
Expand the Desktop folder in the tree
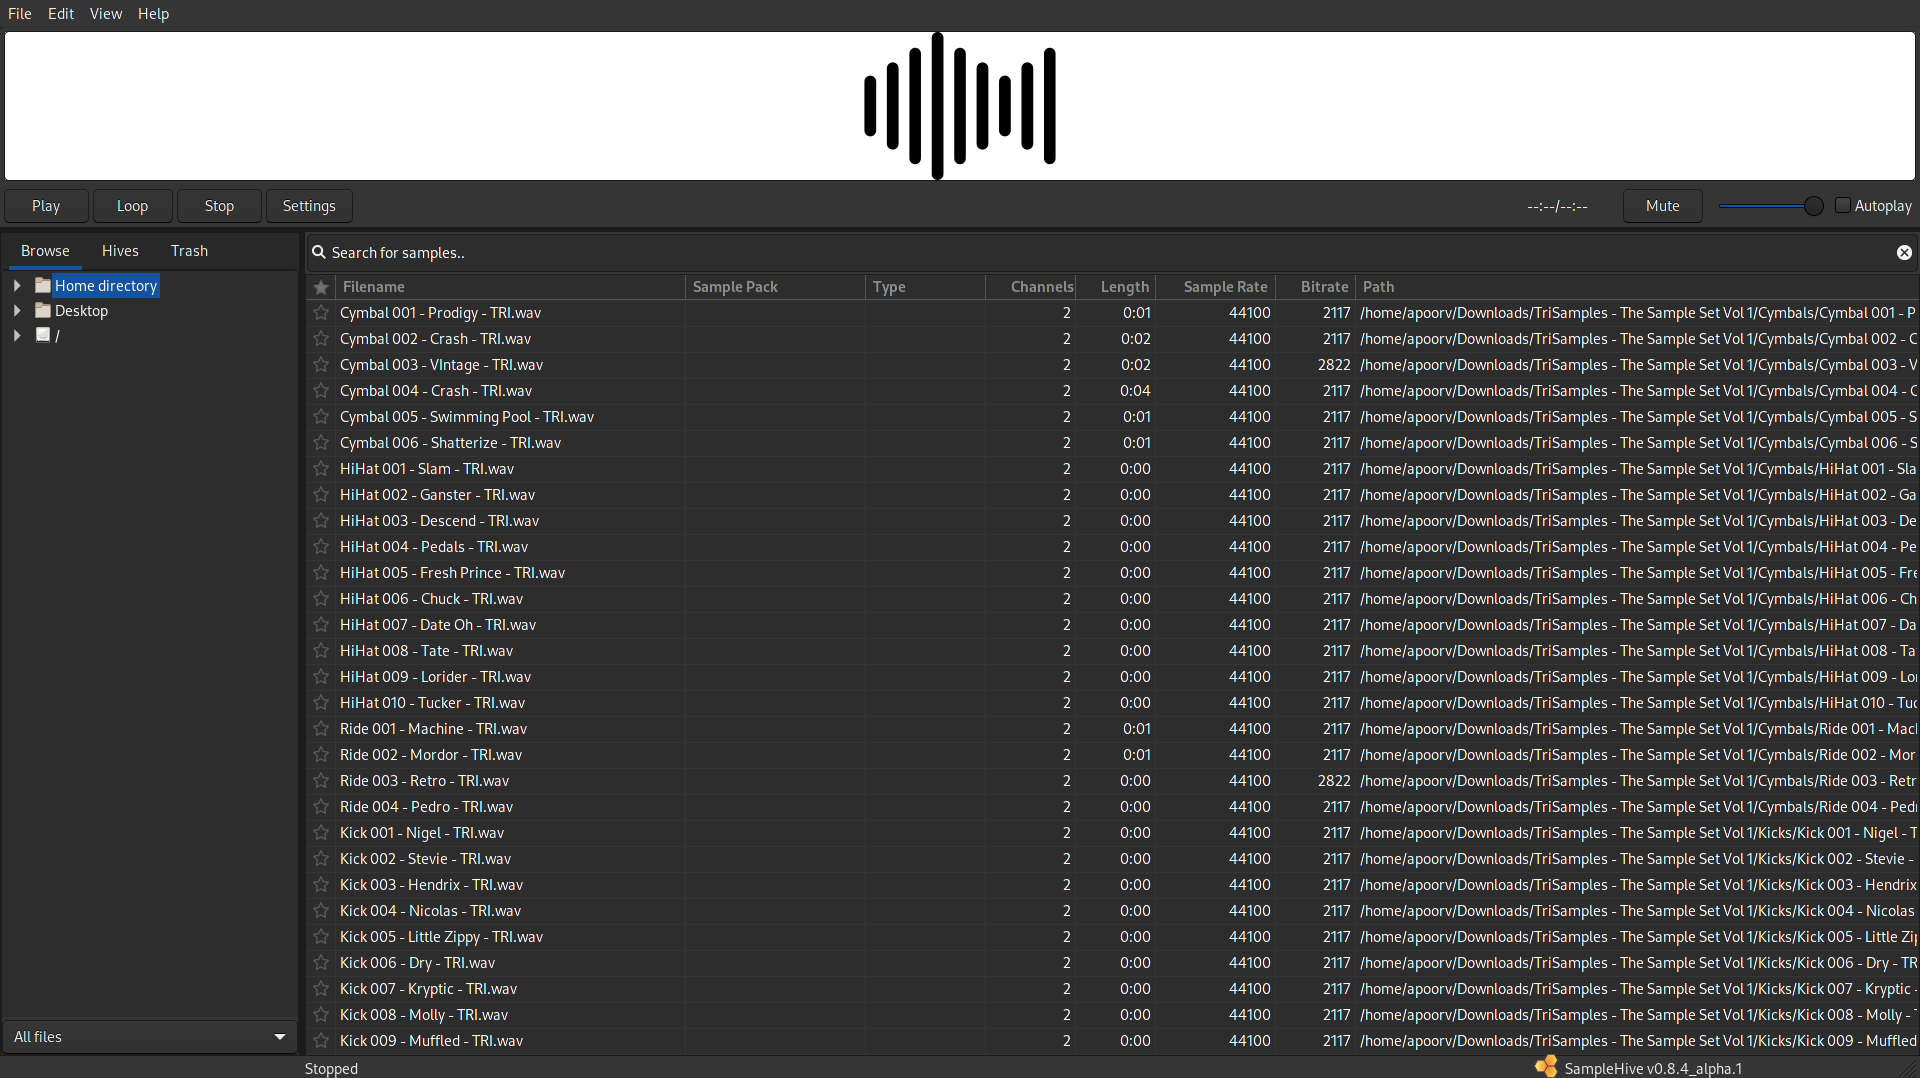(17, 310)
